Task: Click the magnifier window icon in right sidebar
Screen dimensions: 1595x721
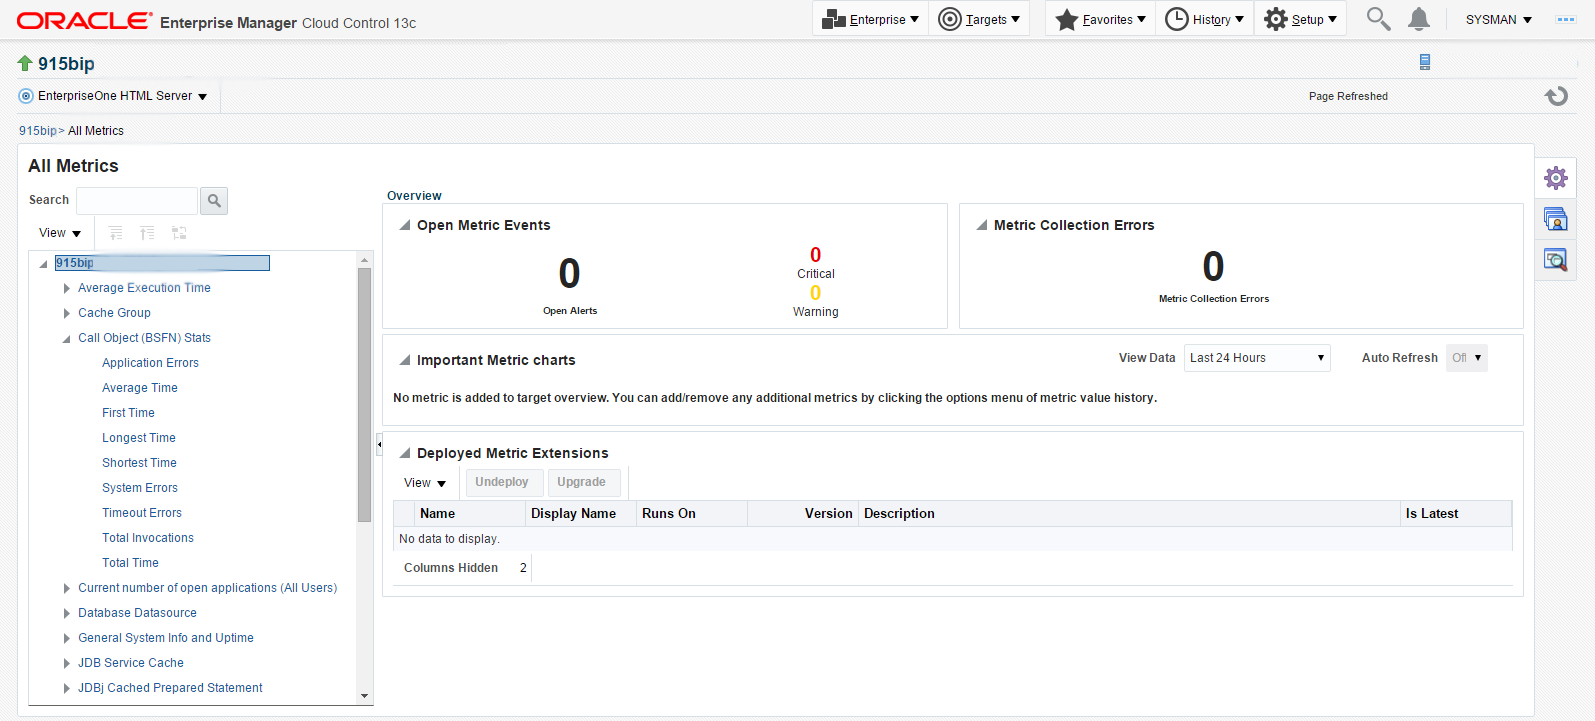Action: pos(1556,260)
